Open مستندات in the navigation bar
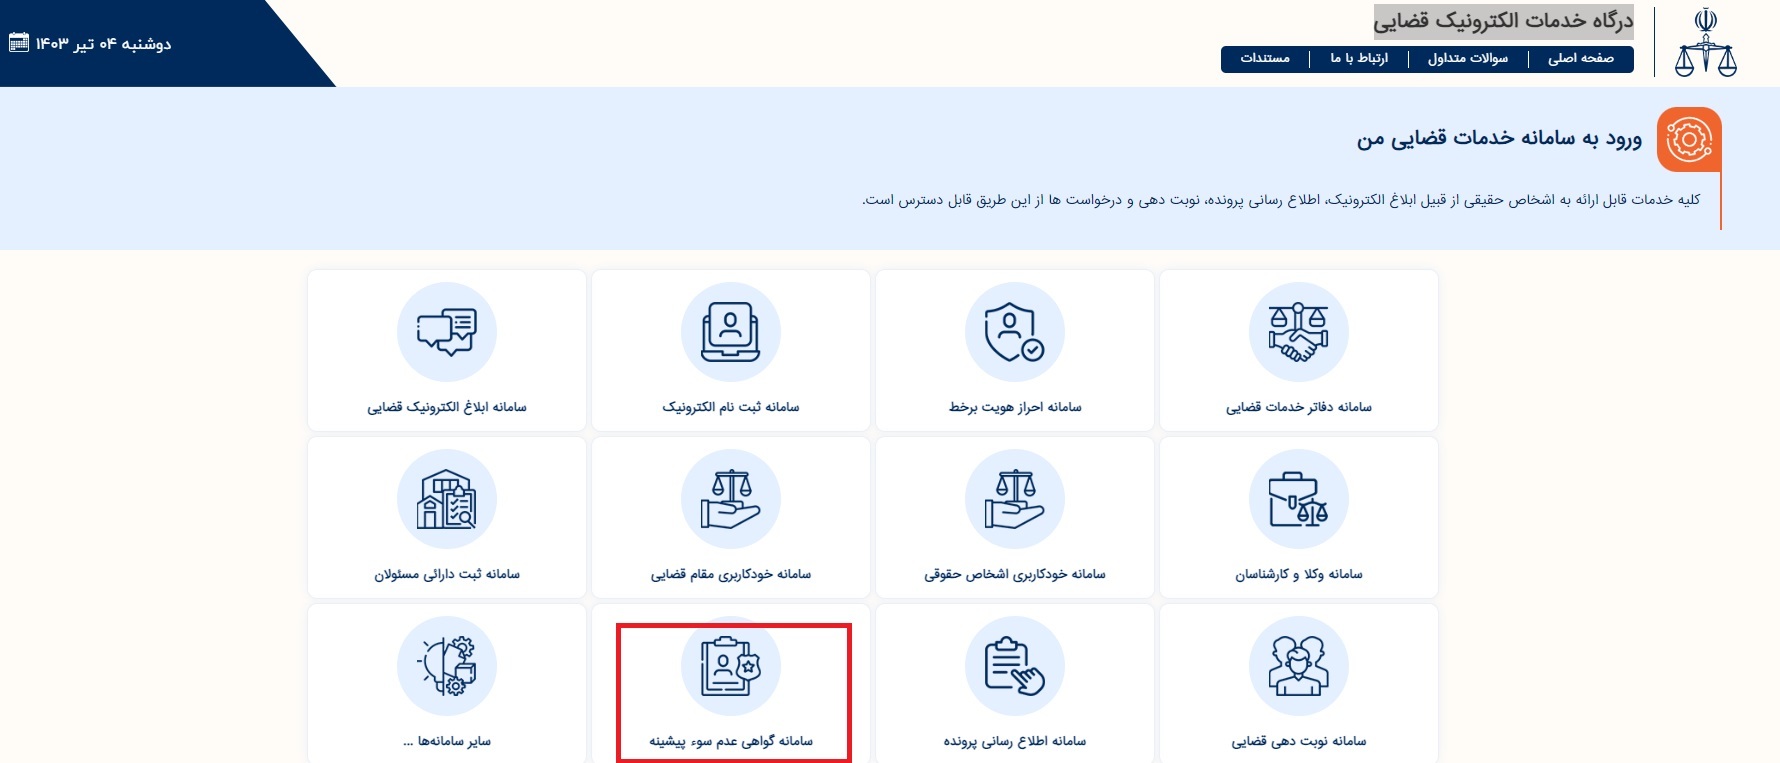The image size is (1780, 763). 1265,59
